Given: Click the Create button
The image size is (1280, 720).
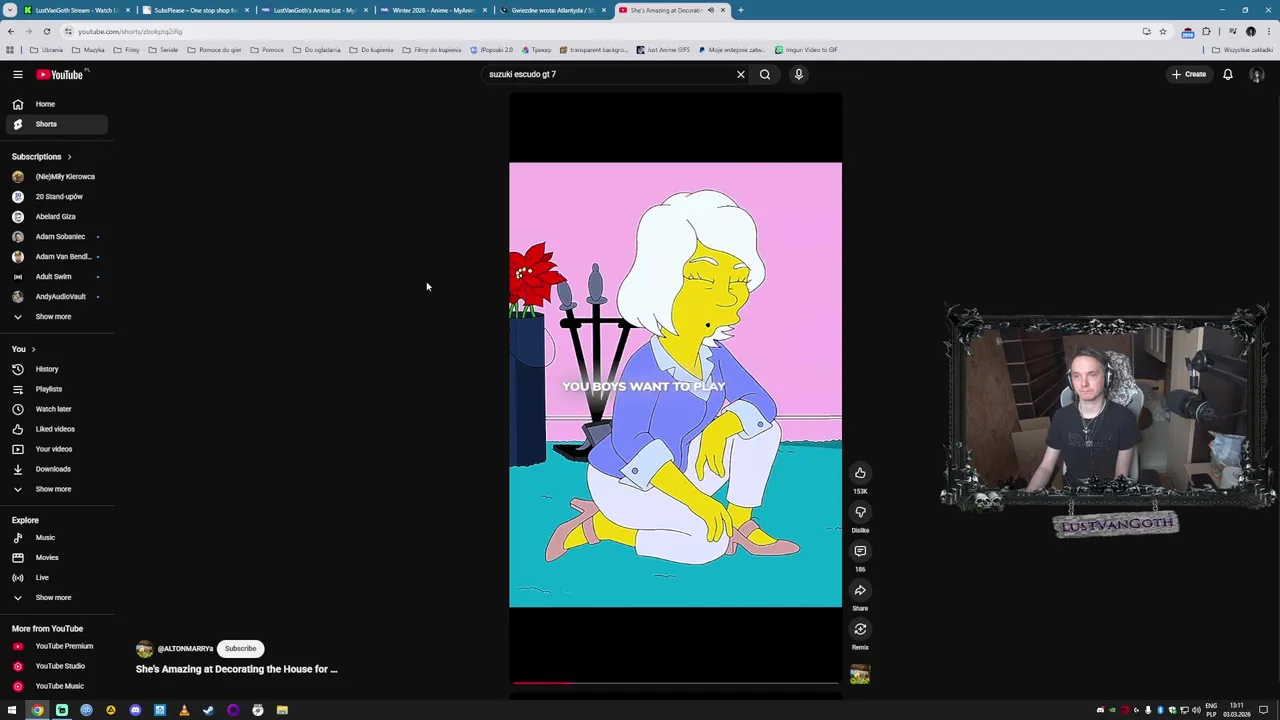Looking at the screenshot, I should click(1189, 74).
